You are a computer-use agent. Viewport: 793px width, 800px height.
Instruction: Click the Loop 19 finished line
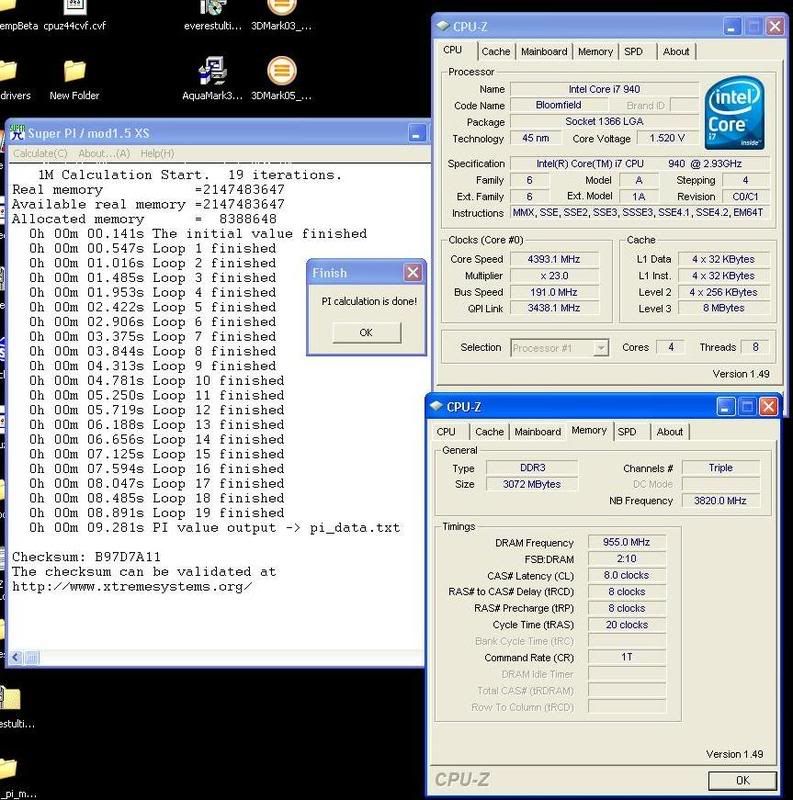[x=157, y=513]
